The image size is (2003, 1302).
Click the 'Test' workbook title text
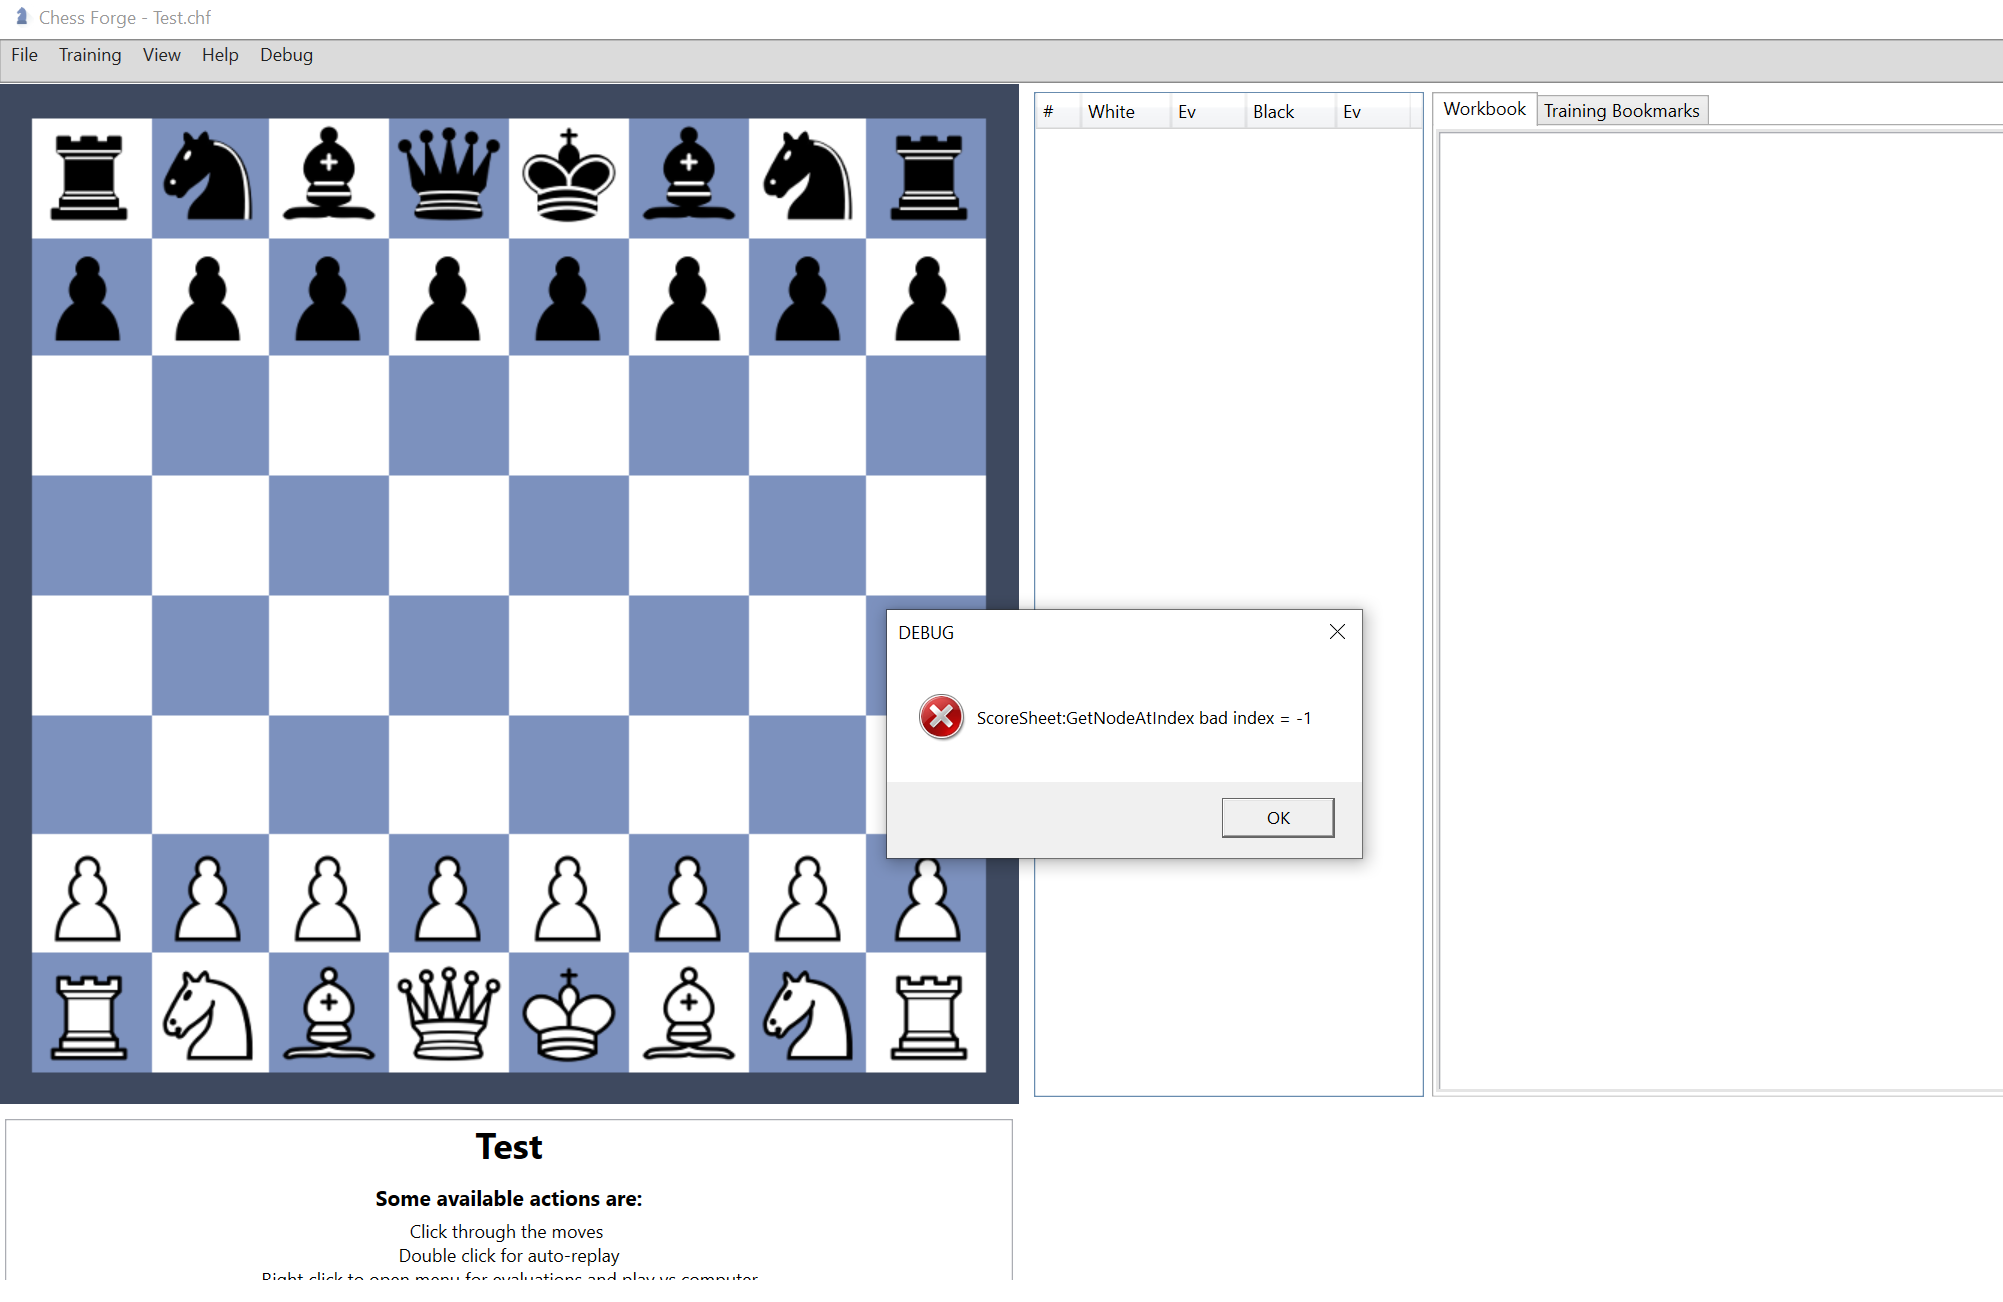point(509,1146)
